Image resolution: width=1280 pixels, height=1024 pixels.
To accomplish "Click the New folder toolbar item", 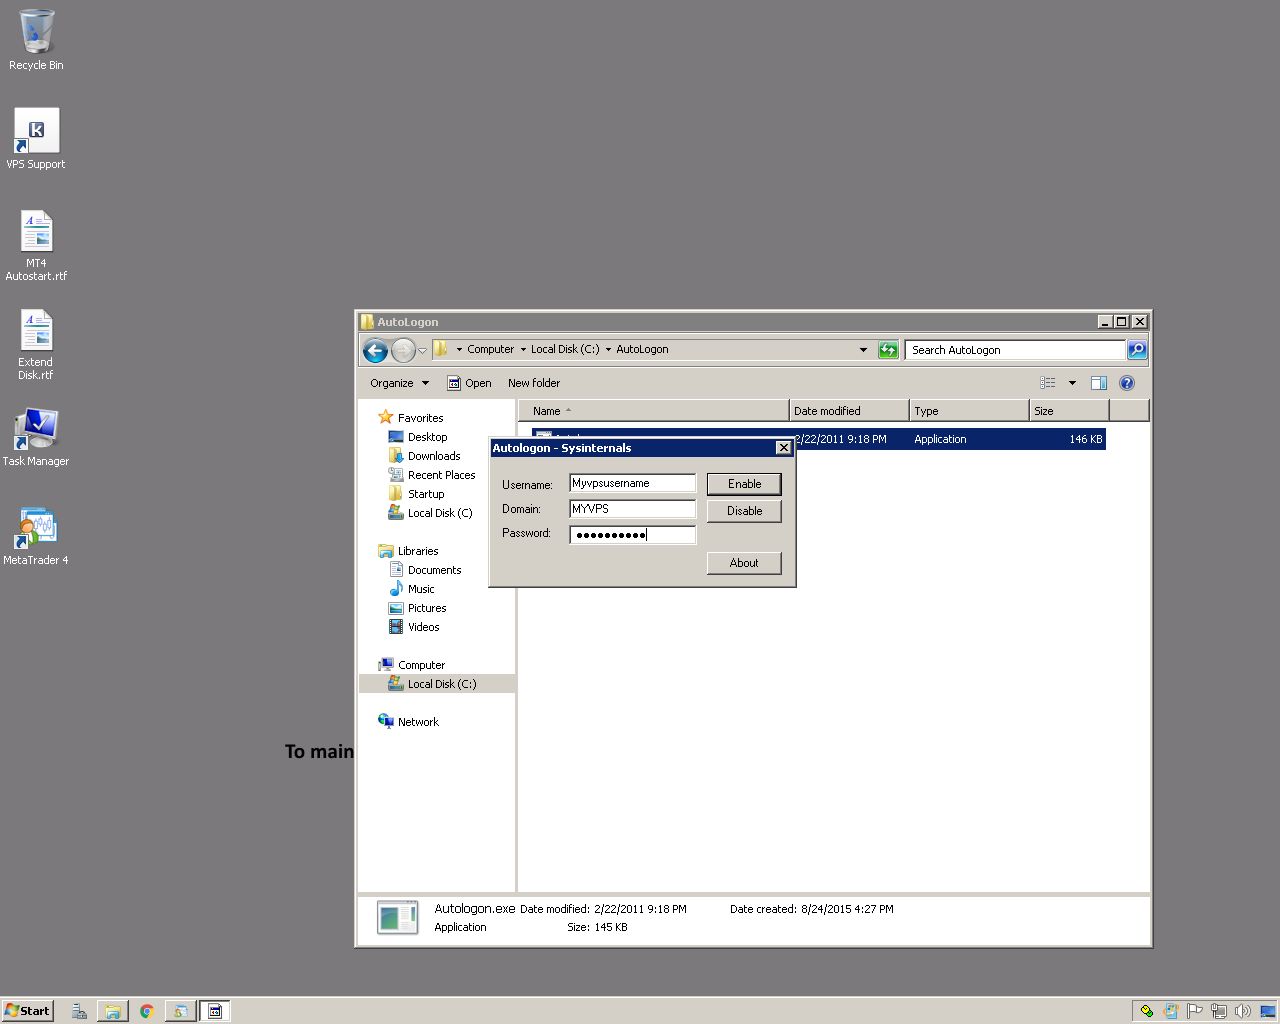I will click(533, 383).
